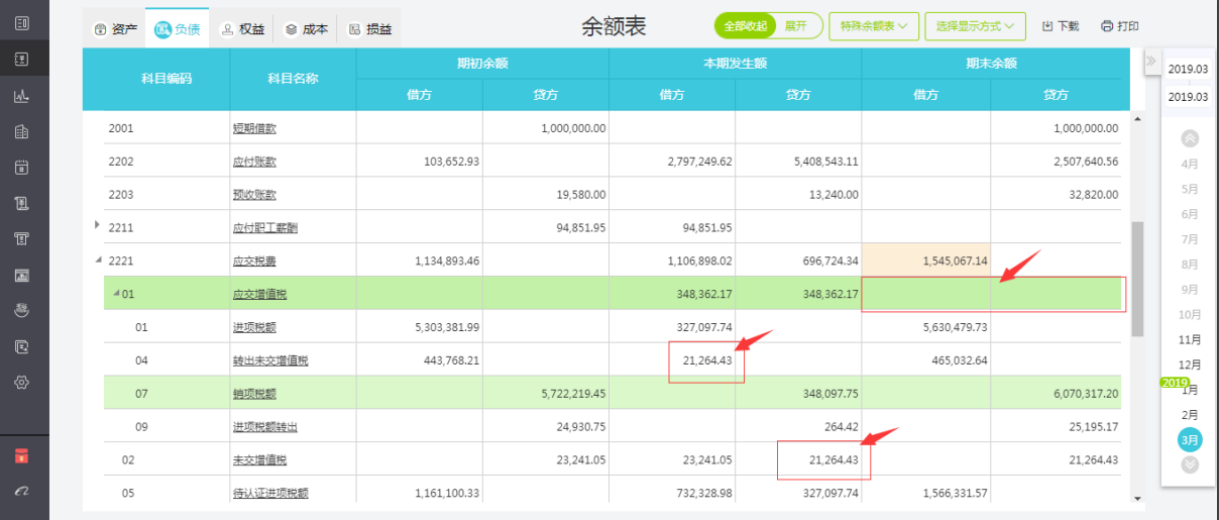The height and width of the screenshot is (520, 1219).
Task: Click the building icon in left sidebar
Action: point(22,132)
